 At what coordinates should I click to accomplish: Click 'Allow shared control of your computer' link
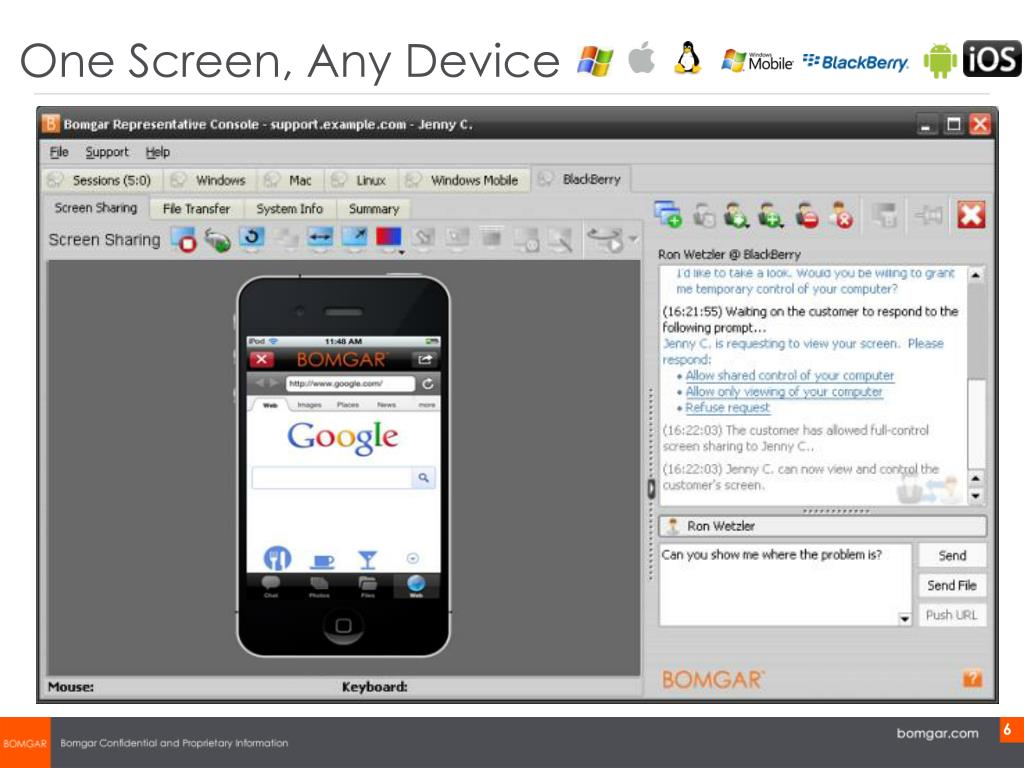pos(789,376)
